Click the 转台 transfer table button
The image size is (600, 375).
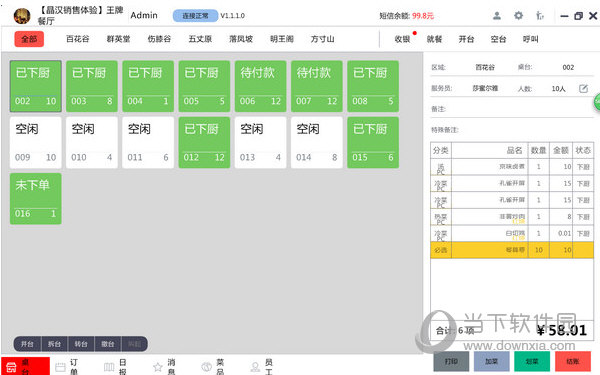tap(81, 344)
